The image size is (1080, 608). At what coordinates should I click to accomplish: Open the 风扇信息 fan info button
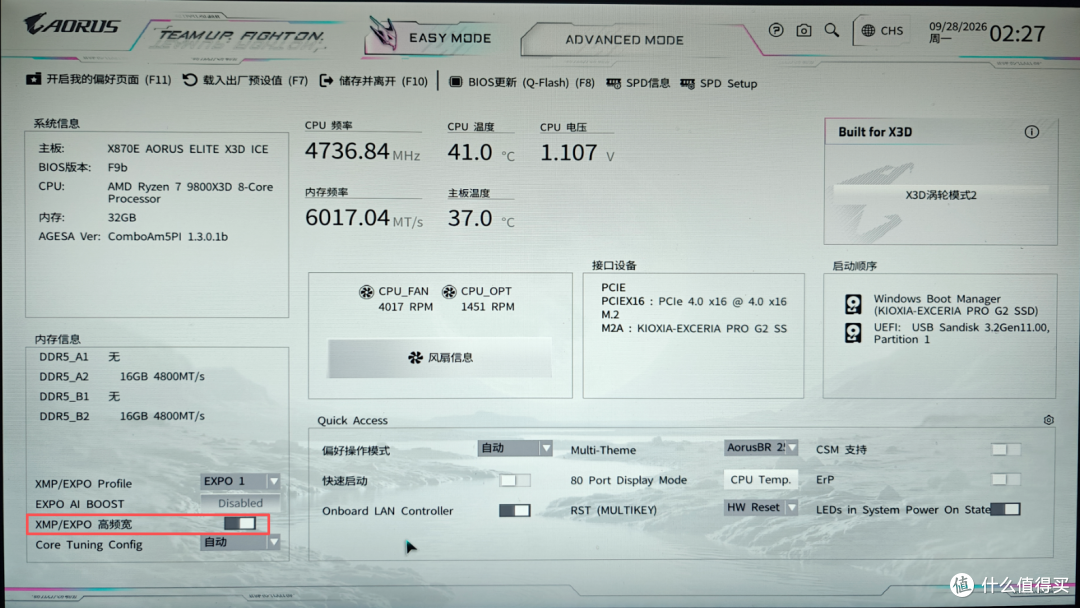coord(439,358)
